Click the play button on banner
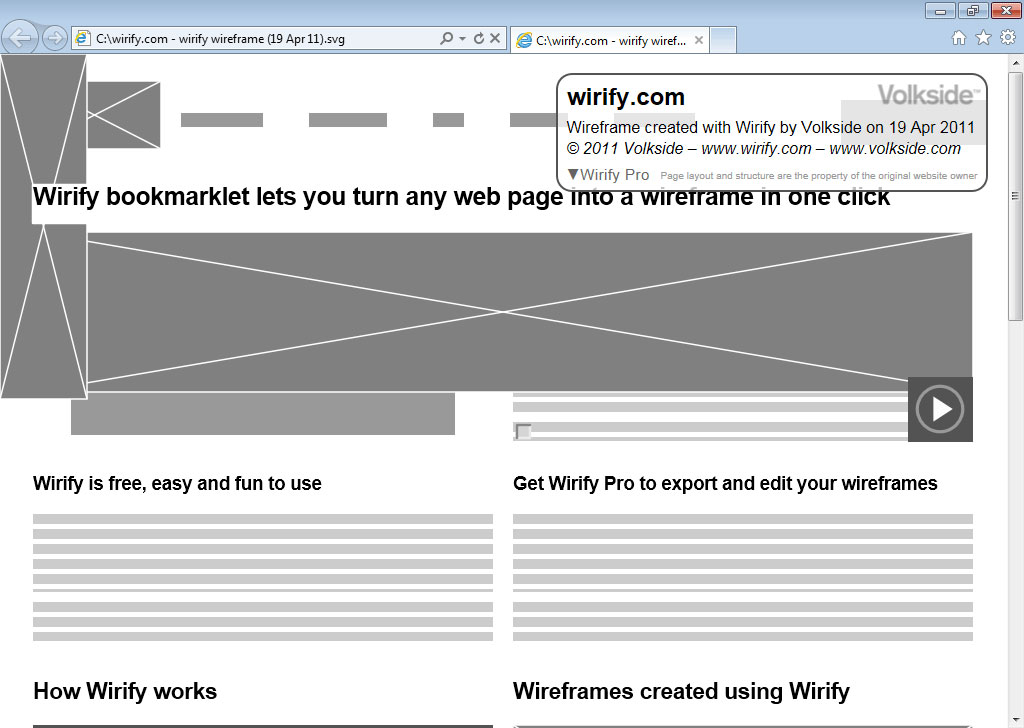This screenshot has width=1024, height=728. pyautogui.click(x=940, y=409)
